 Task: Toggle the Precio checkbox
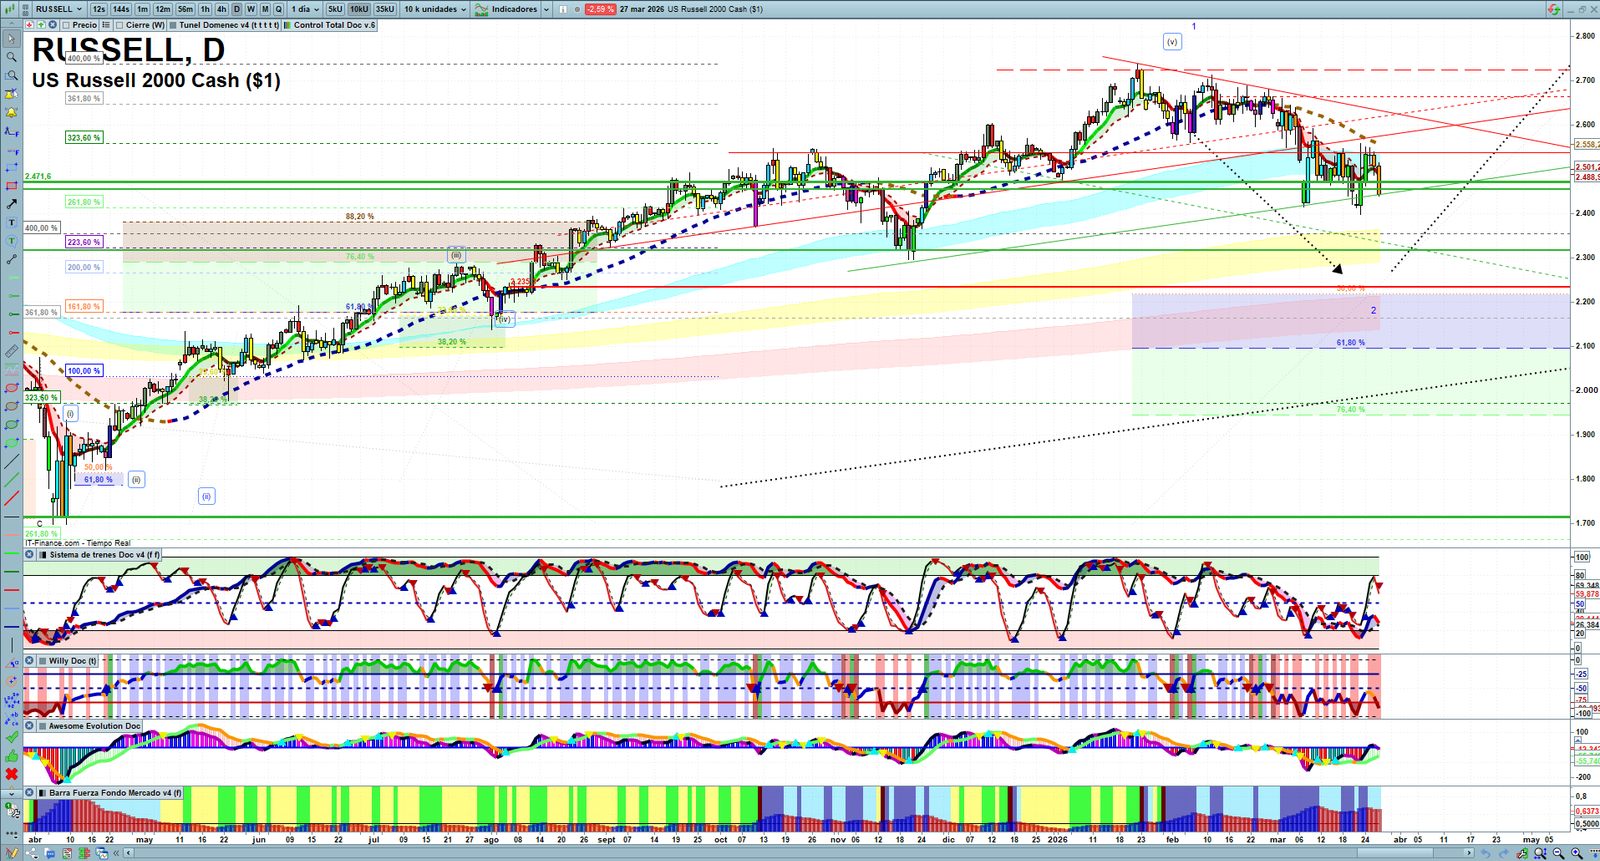coord(66,25)
